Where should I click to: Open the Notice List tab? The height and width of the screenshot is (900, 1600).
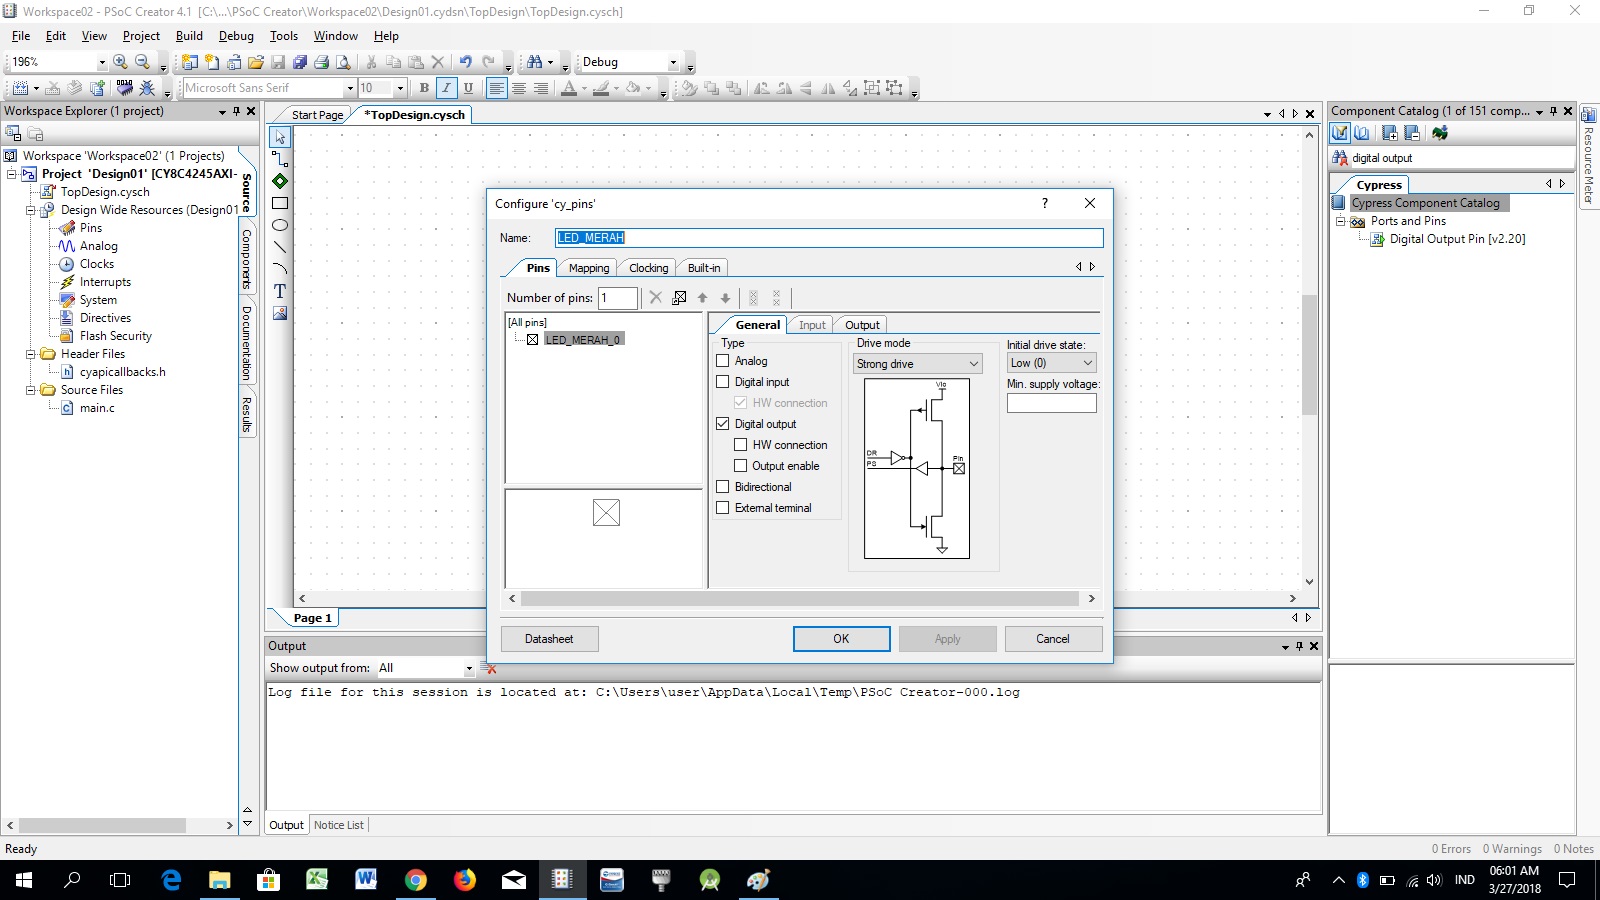[339, 825]
